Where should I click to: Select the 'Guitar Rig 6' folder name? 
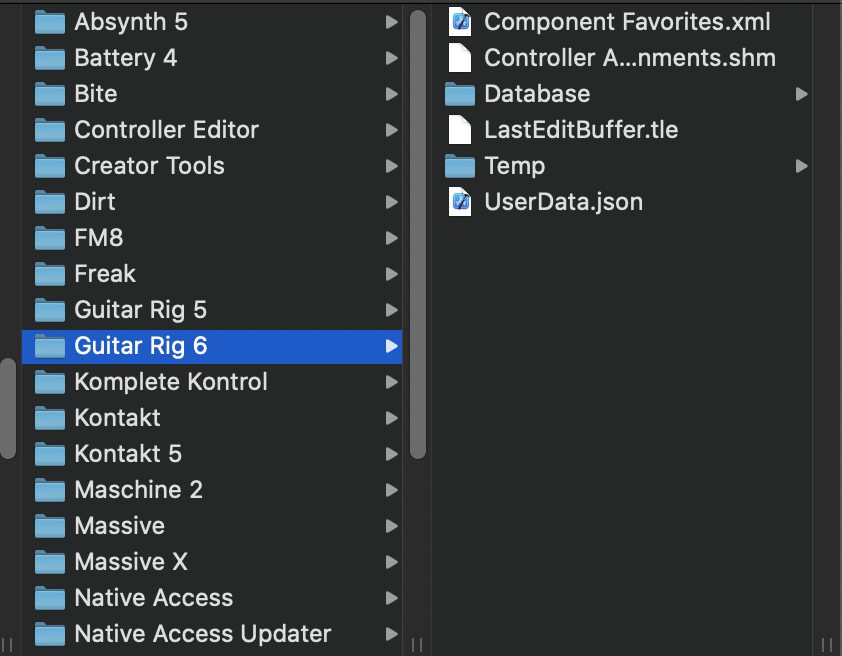click(x=141, y=346)
